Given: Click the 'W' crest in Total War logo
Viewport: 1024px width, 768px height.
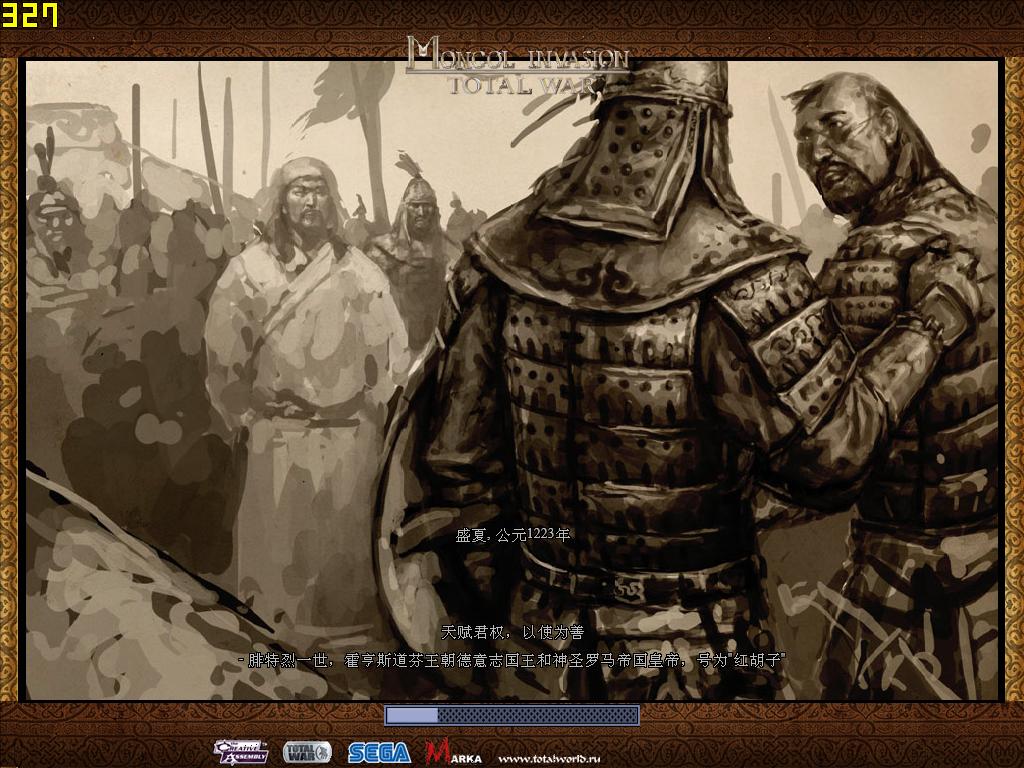Looking at the screenshot, I should (323, 752).
